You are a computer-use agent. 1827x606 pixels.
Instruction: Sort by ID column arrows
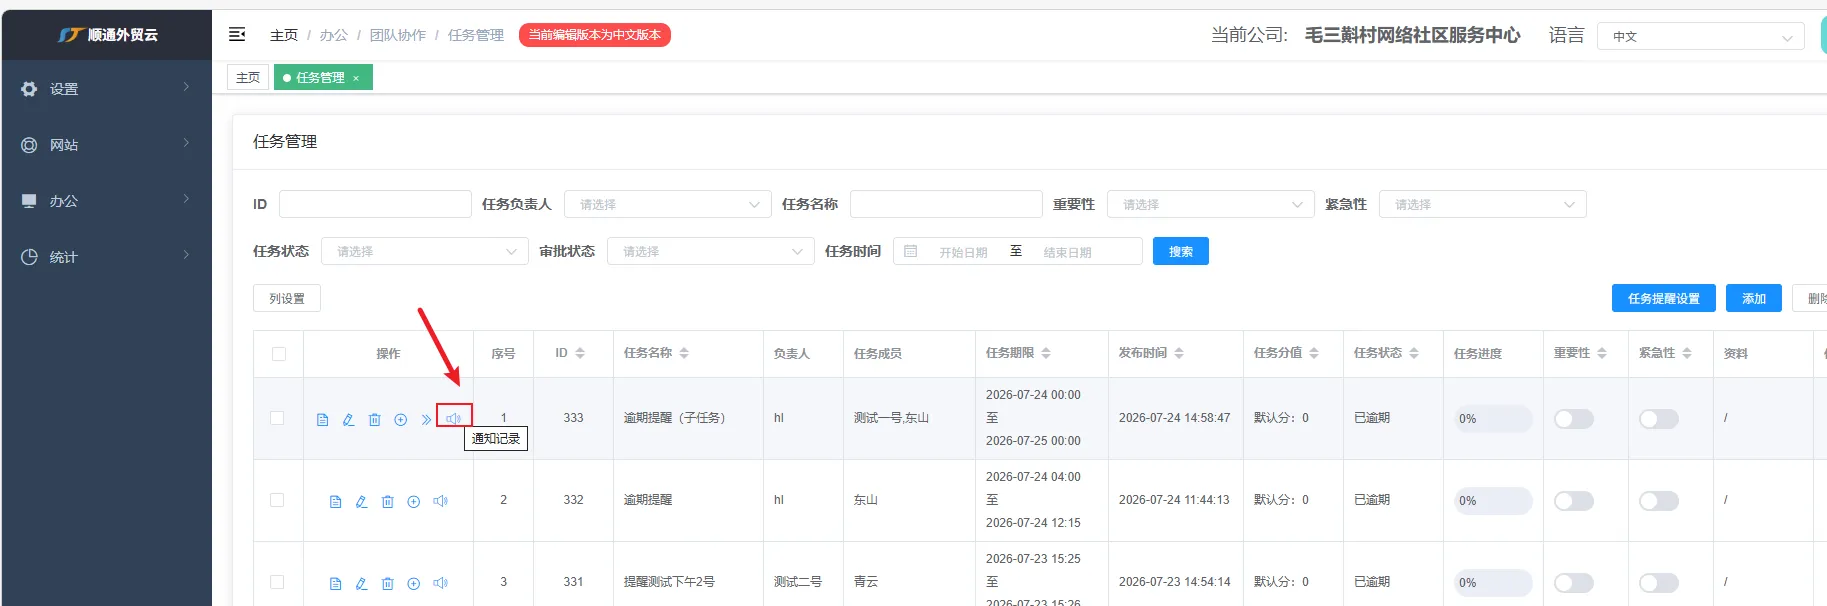tap(580, 353)
